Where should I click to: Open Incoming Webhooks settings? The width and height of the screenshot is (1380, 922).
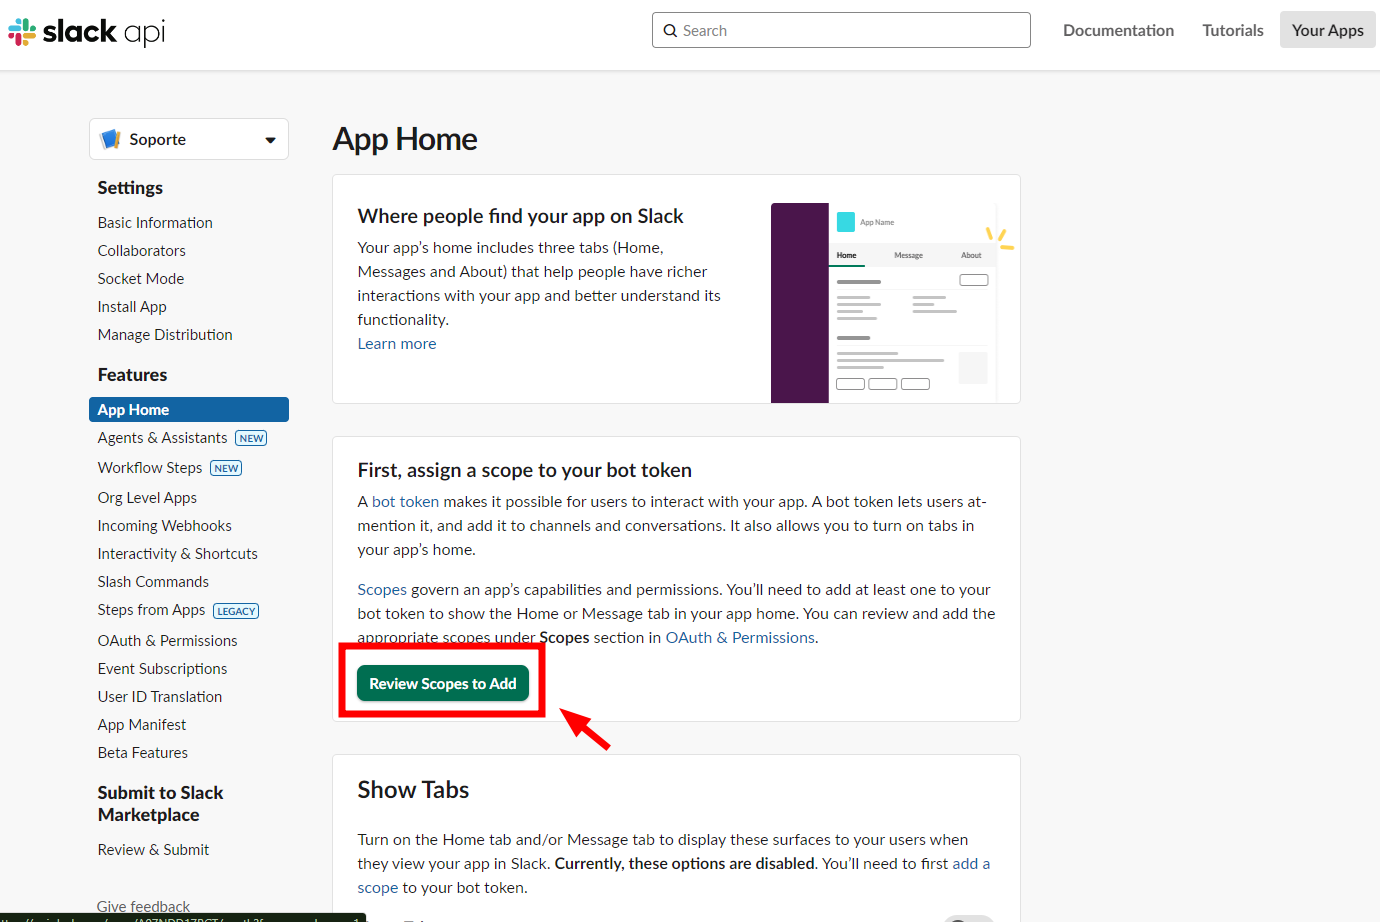164,526
